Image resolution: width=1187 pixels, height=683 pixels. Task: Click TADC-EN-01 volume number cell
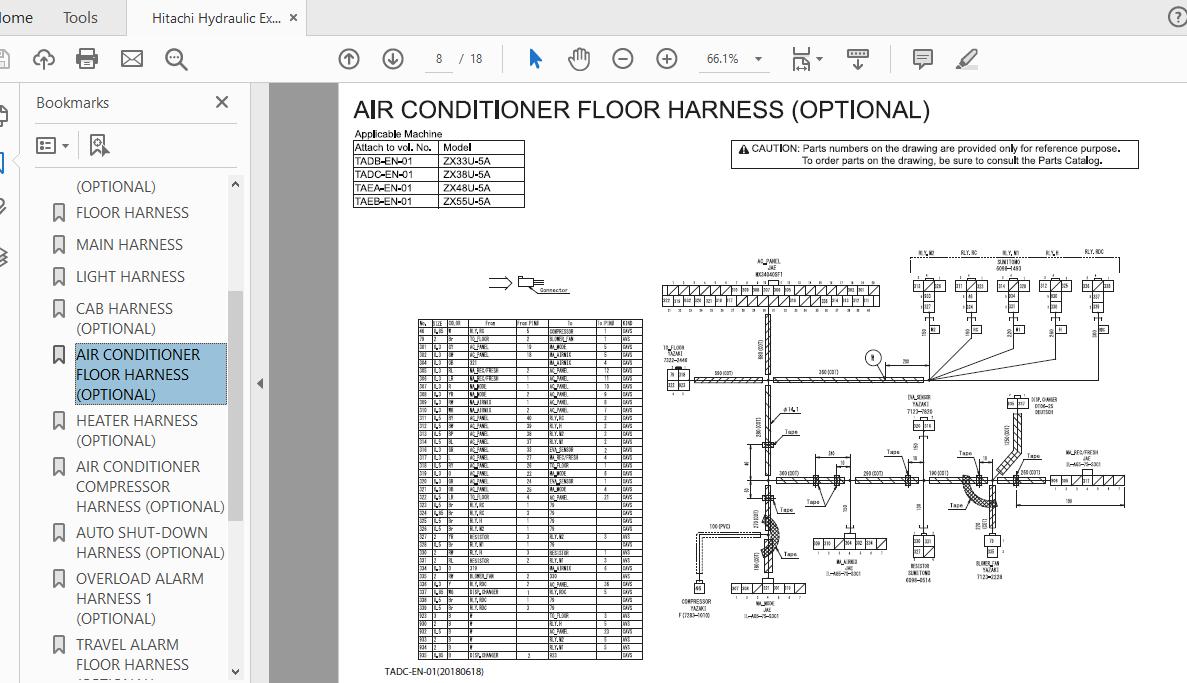tap(396, 174)
